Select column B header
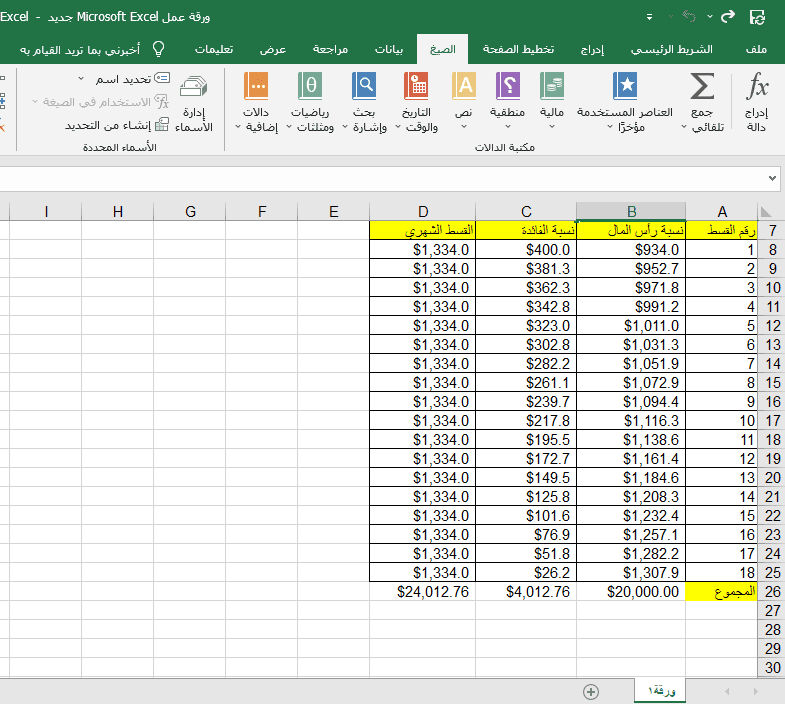This screenshot has width=785, height=704. tap(631, 211)
